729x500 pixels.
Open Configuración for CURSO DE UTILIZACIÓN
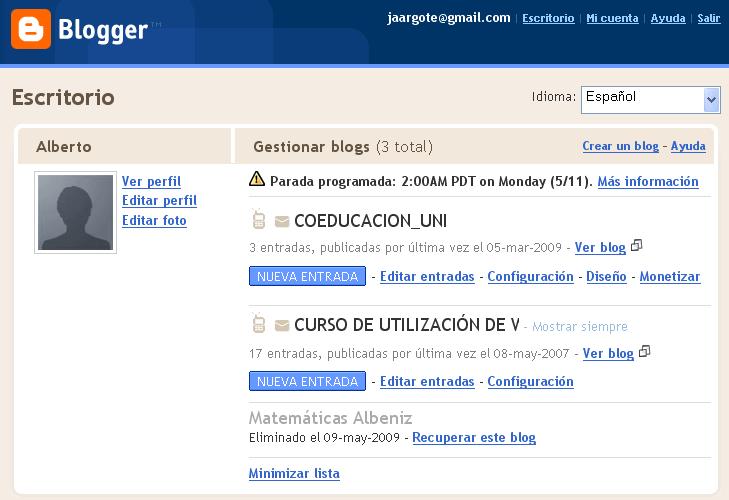click(530, 381)
